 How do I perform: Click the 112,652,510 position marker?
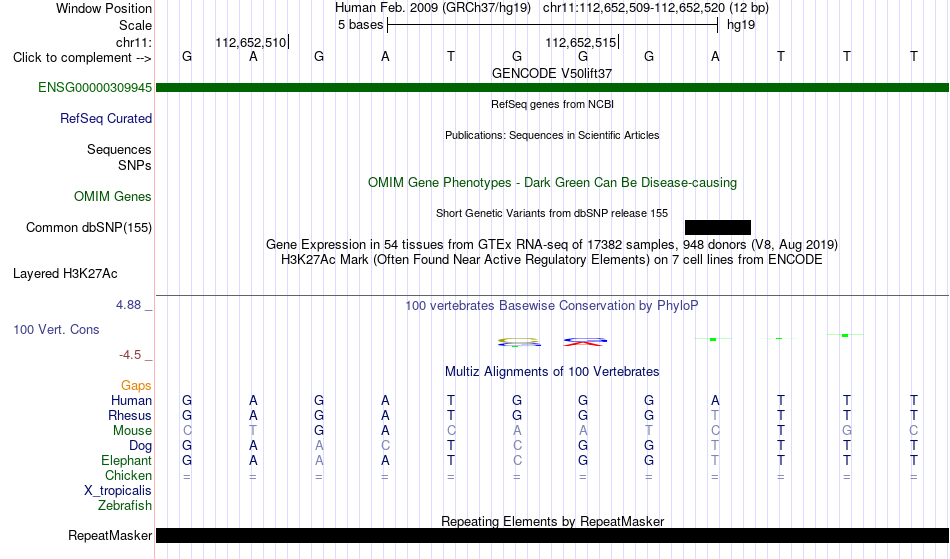[251, 43]
